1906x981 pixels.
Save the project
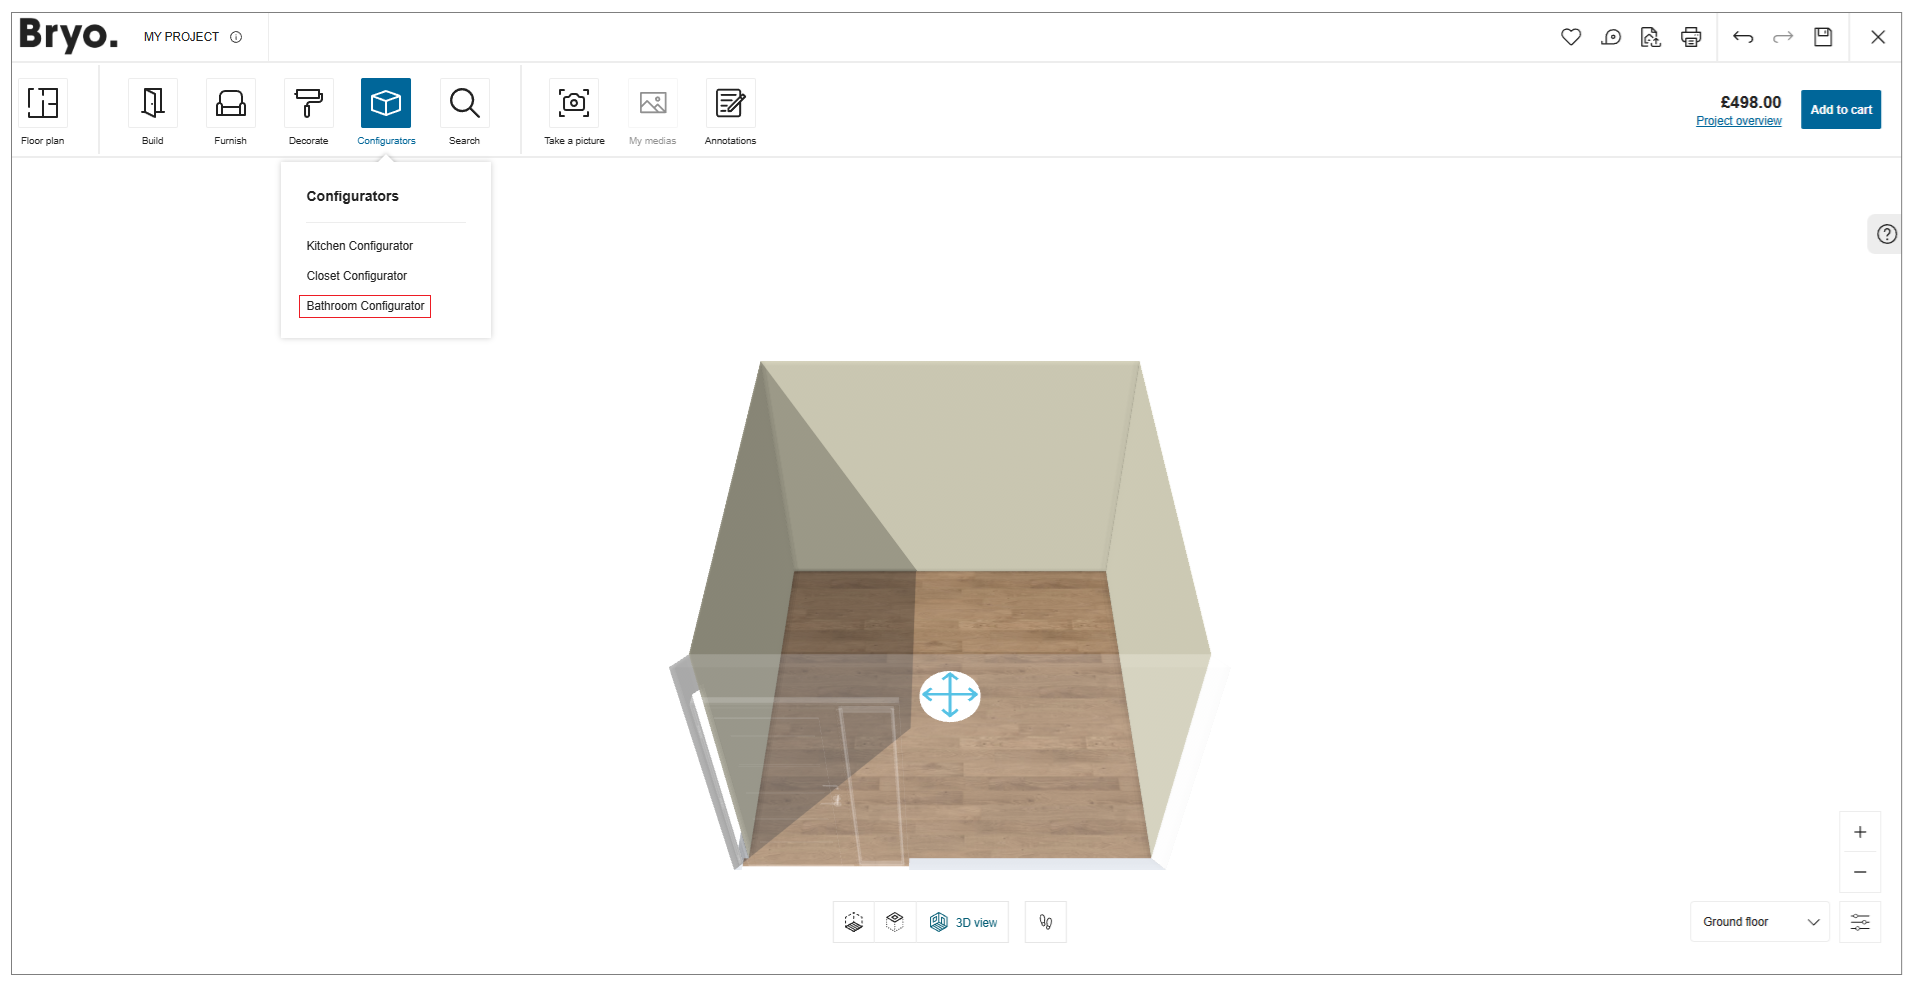(x=1823, y=37)
